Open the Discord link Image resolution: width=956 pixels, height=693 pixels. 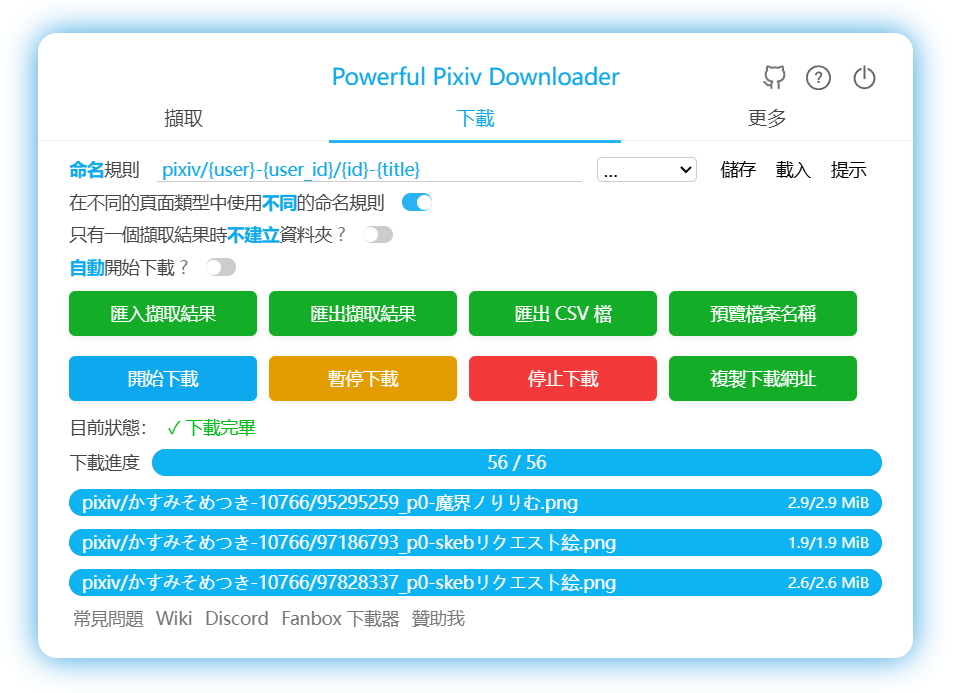(237, 619)
